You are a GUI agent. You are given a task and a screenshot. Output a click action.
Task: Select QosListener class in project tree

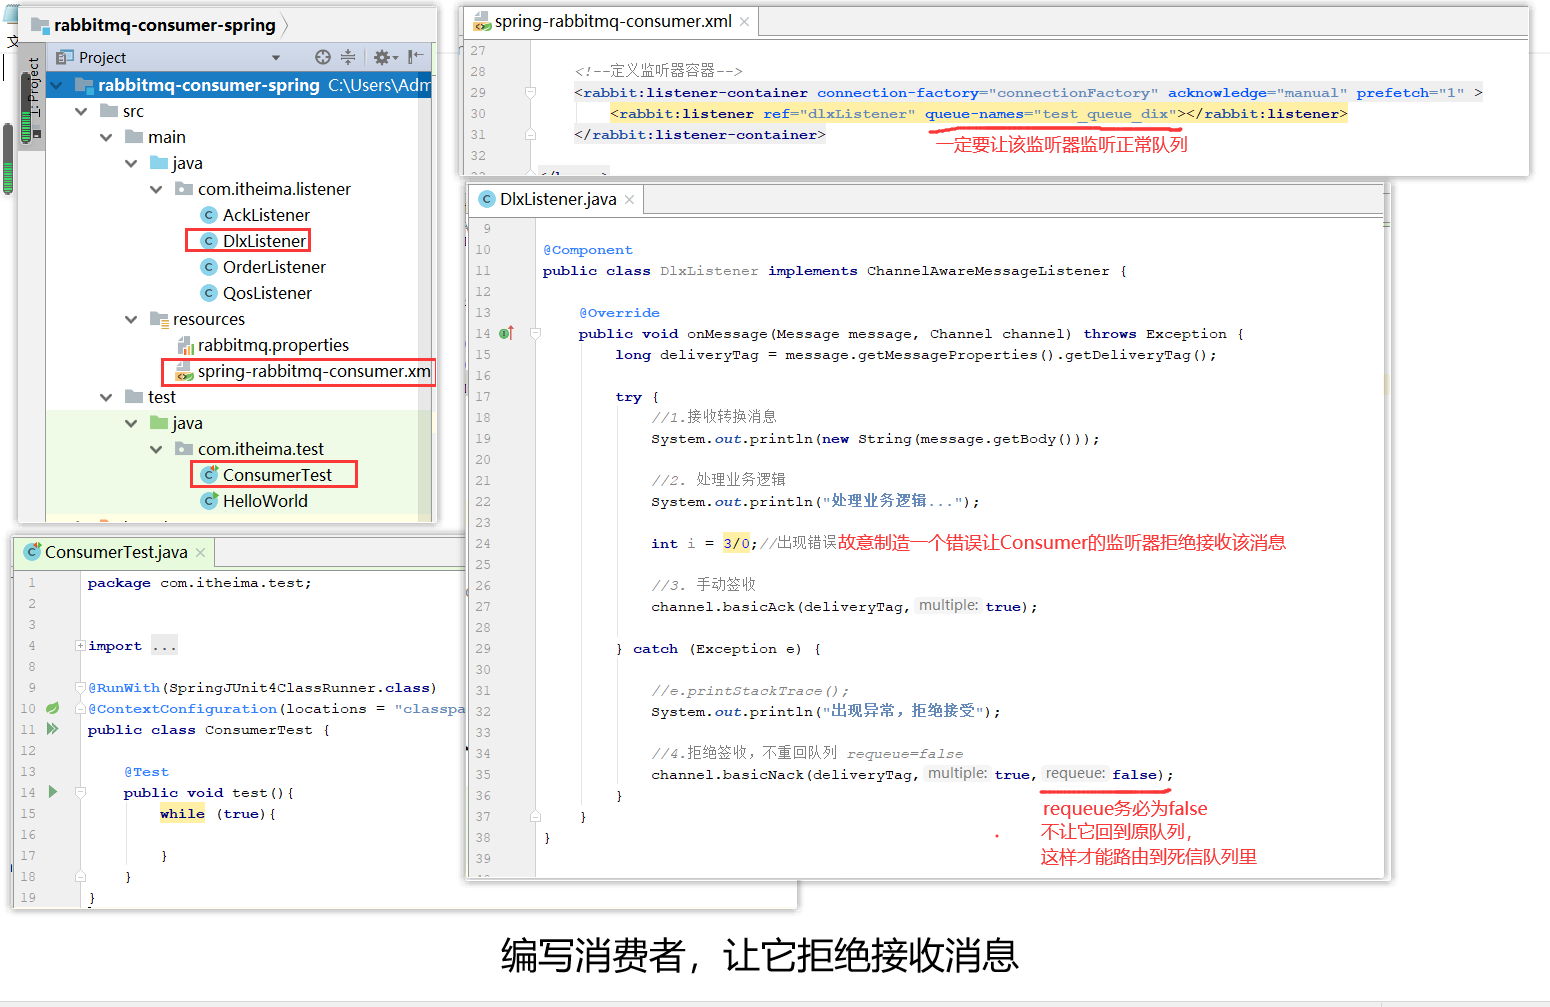[267, 293]
